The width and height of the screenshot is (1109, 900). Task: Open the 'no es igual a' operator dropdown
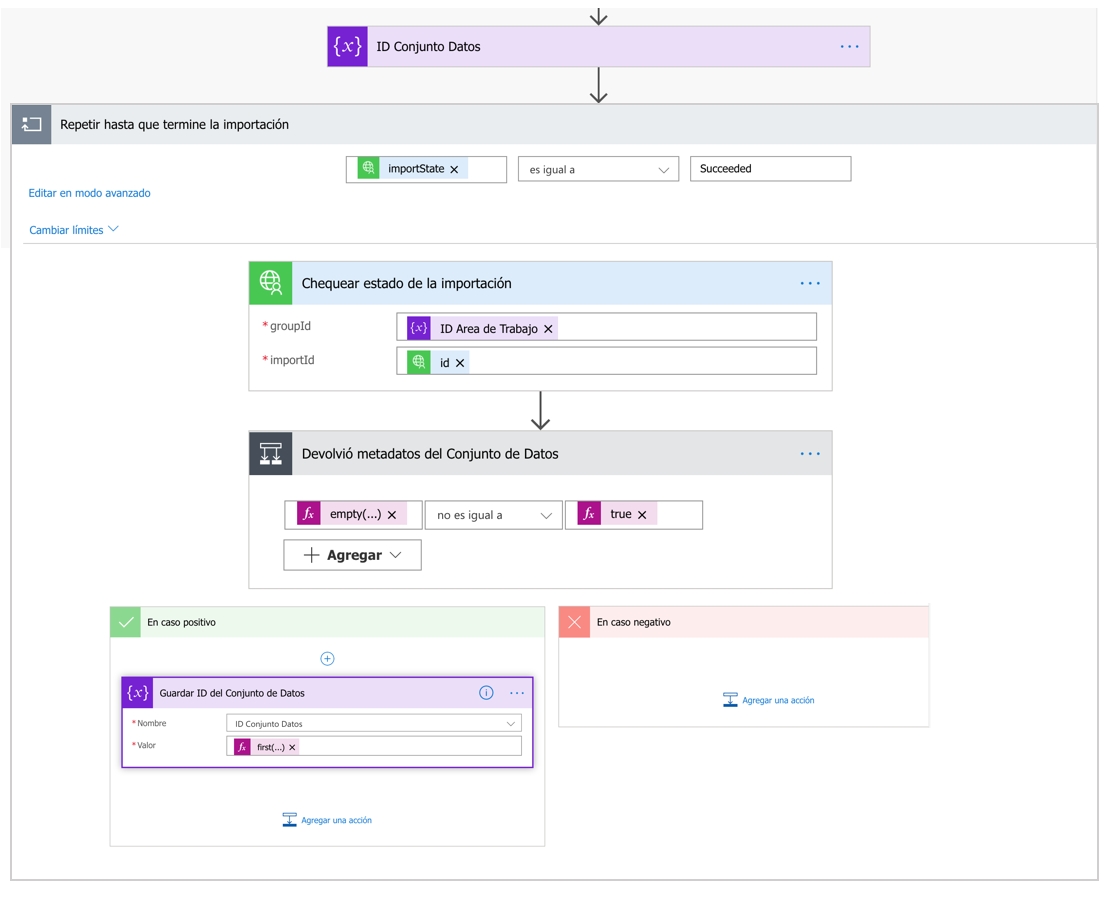(x=493, y=515)
